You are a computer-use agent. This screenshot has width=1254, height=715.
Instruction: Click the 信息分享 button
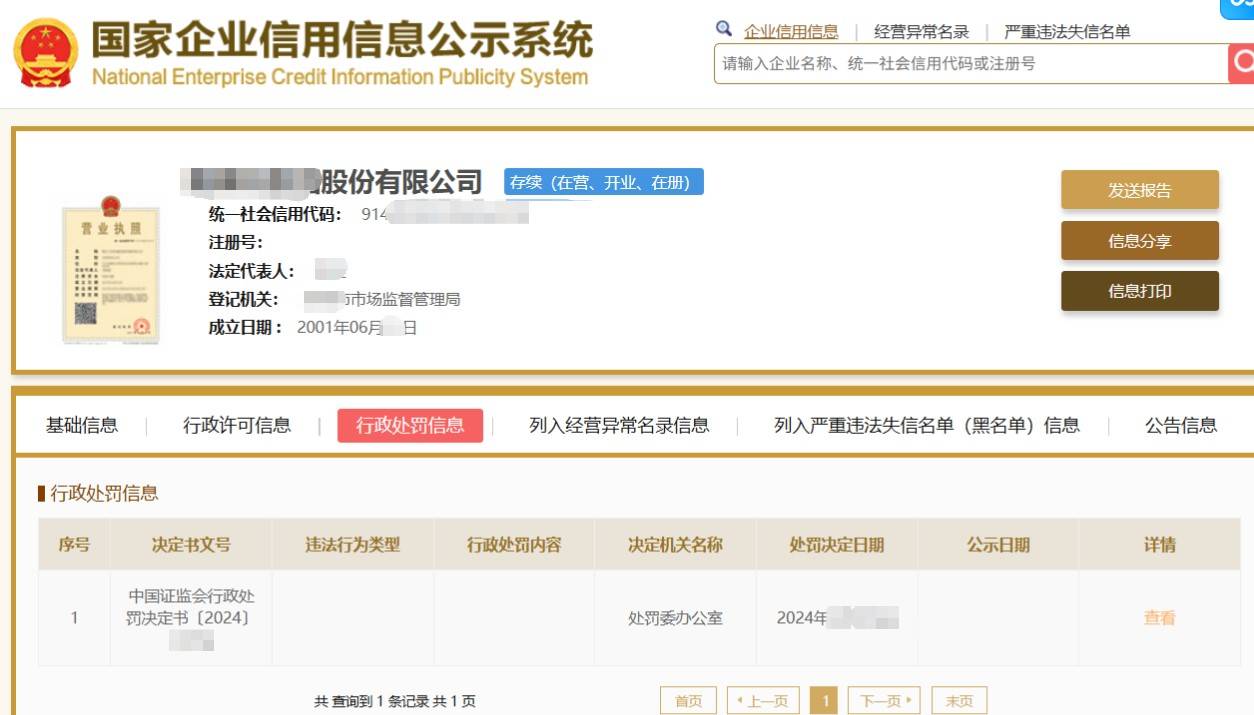pos(1139,241)
